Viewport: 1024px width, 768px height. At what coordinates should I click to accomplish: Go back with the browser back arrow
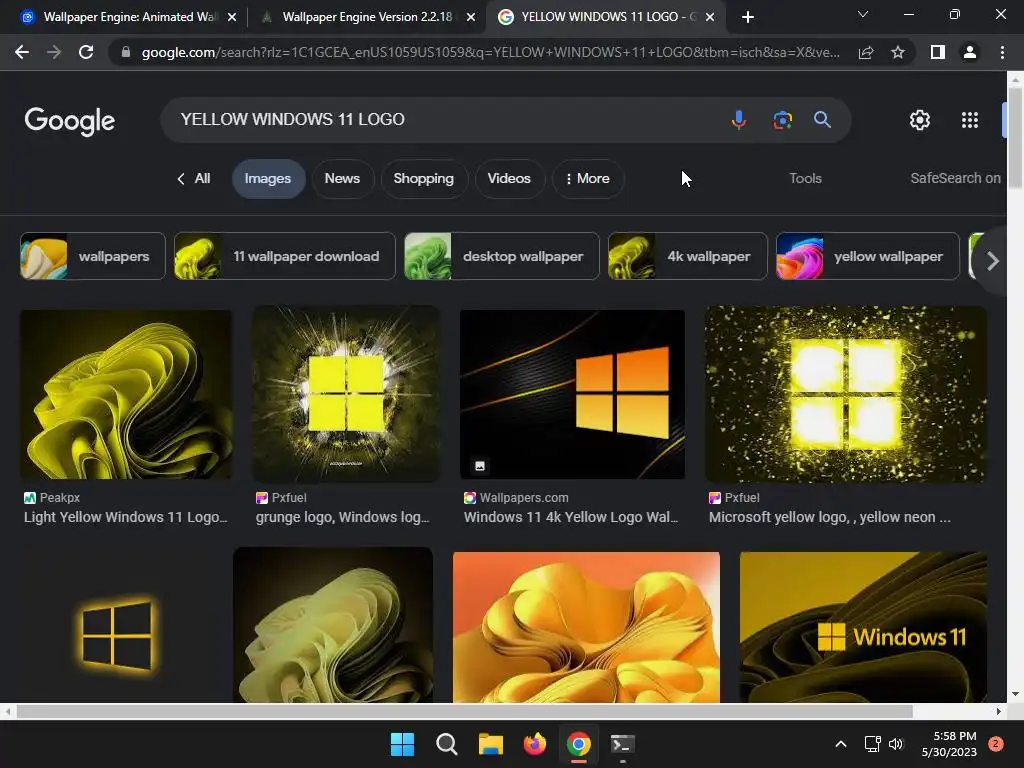(22, 52)
